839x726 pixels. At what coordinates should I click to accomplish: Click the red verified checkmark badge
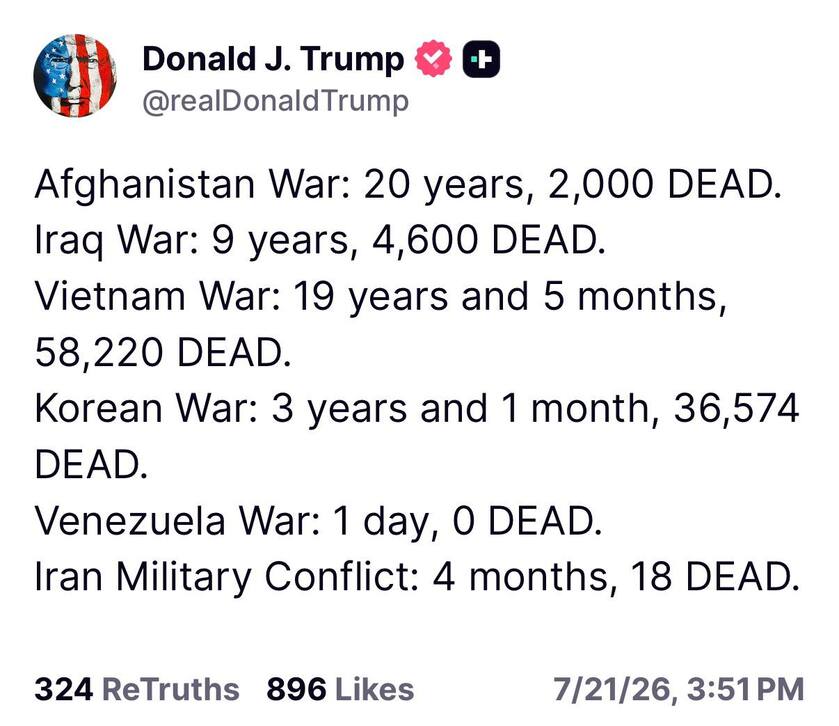click(x=433, y=58)
